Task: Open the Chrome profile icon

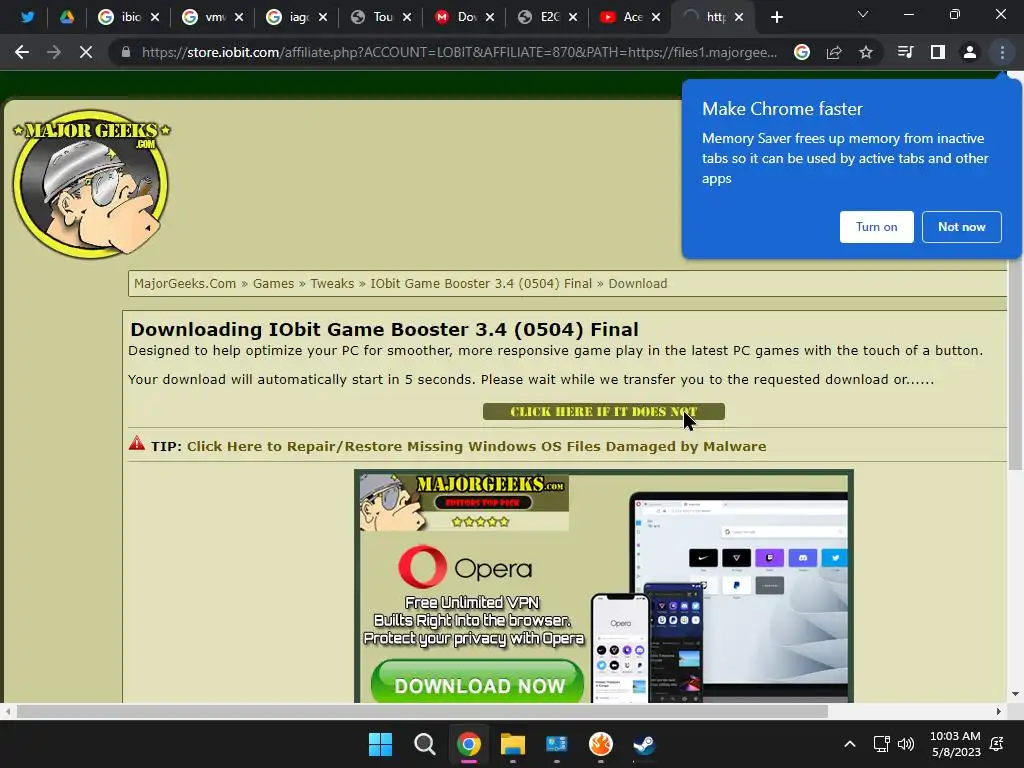Action: click(970, 52)
